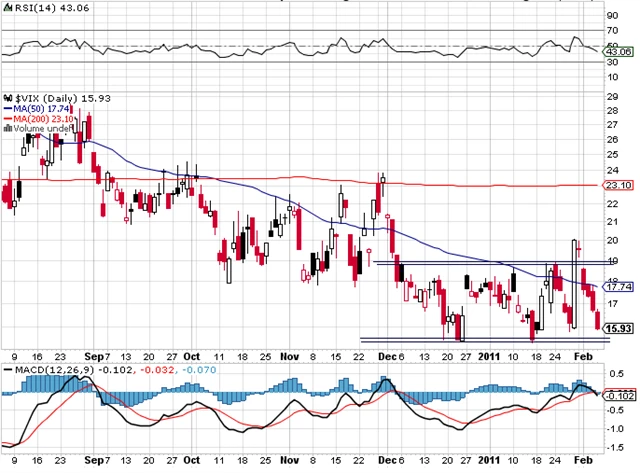Click the volume bars icon beside Volume undef
Image resolution: width=640 pixels, height=473 pixels.
(x=8, y=129)
